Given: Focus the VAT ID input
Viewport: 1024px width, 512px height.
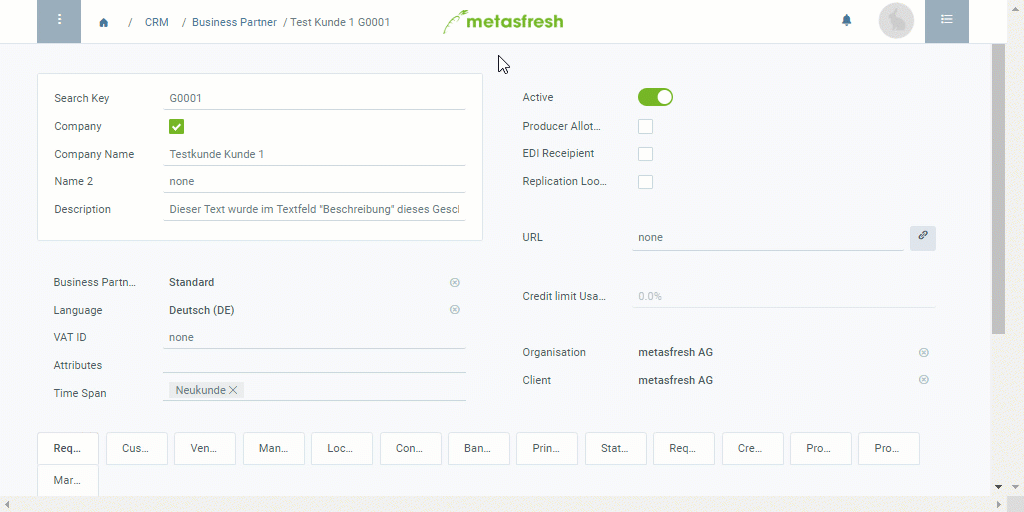Looking at the screenshot, I should click(x=314, y=338).
